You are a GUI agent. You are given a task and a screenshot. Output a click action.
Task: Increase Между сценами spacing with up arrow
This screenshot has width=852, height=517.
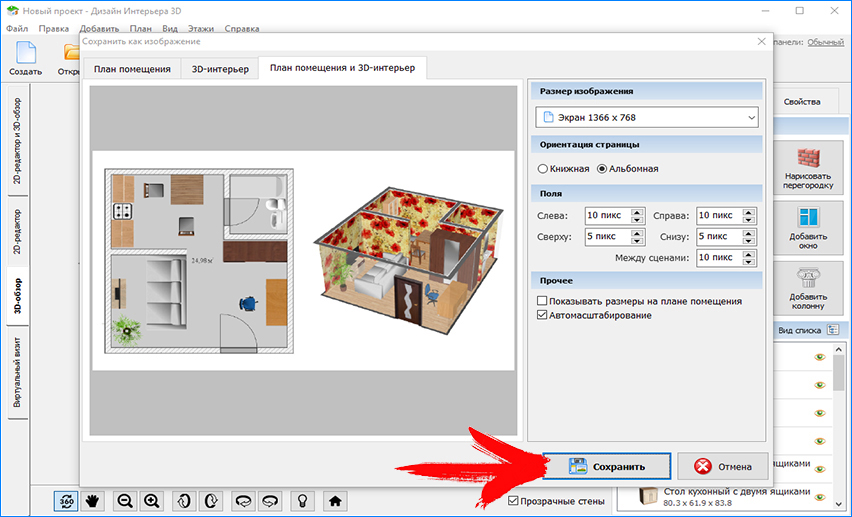pyautogui.click(x=749, y=254)
